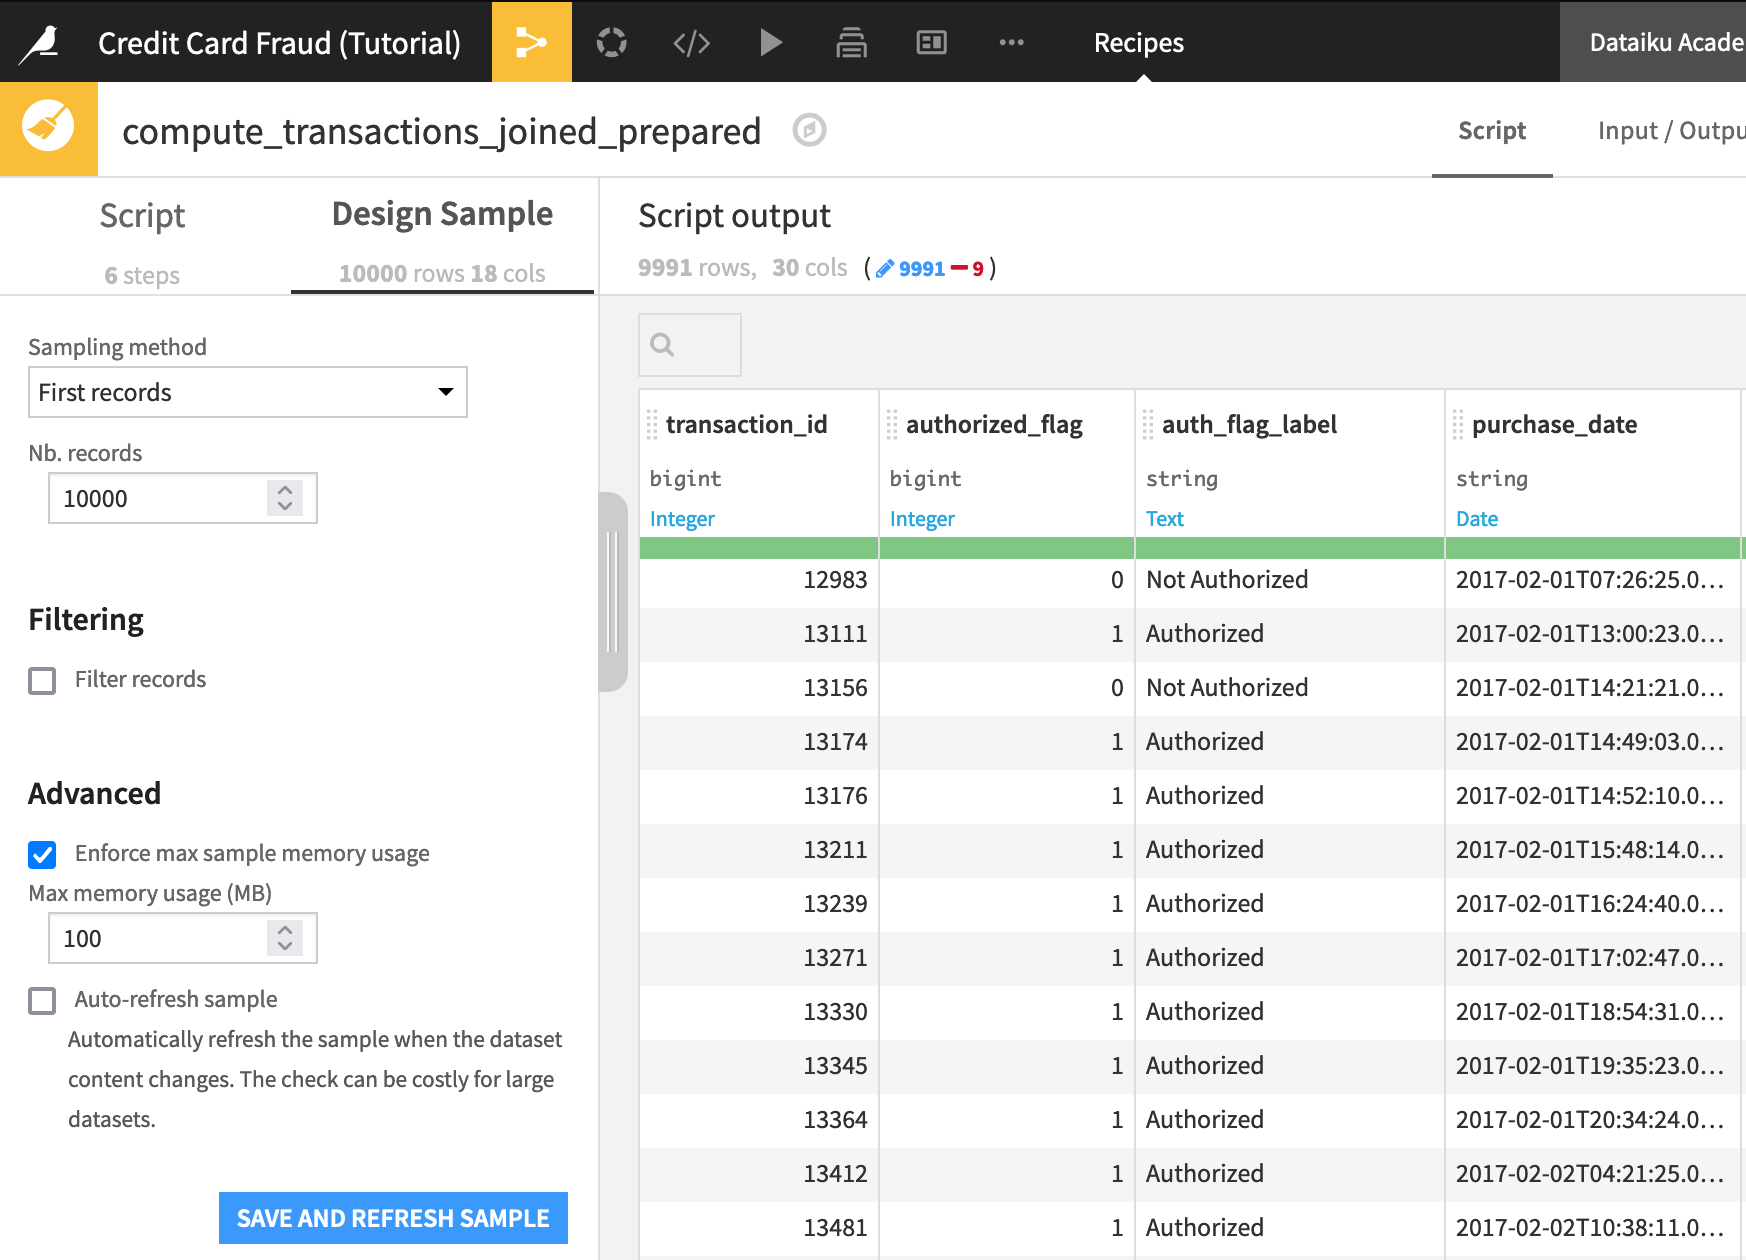Enable the Auto-refresh sample checkbox
This screenshot has width=1746, height=1260.
[42, 1001]
